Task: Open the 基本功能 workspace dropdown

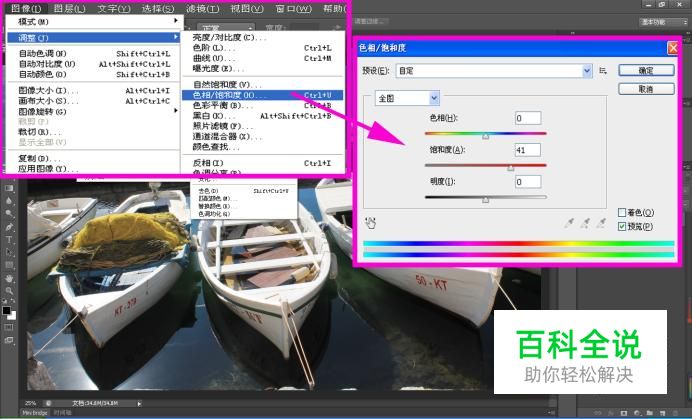Action: (662, 22)
